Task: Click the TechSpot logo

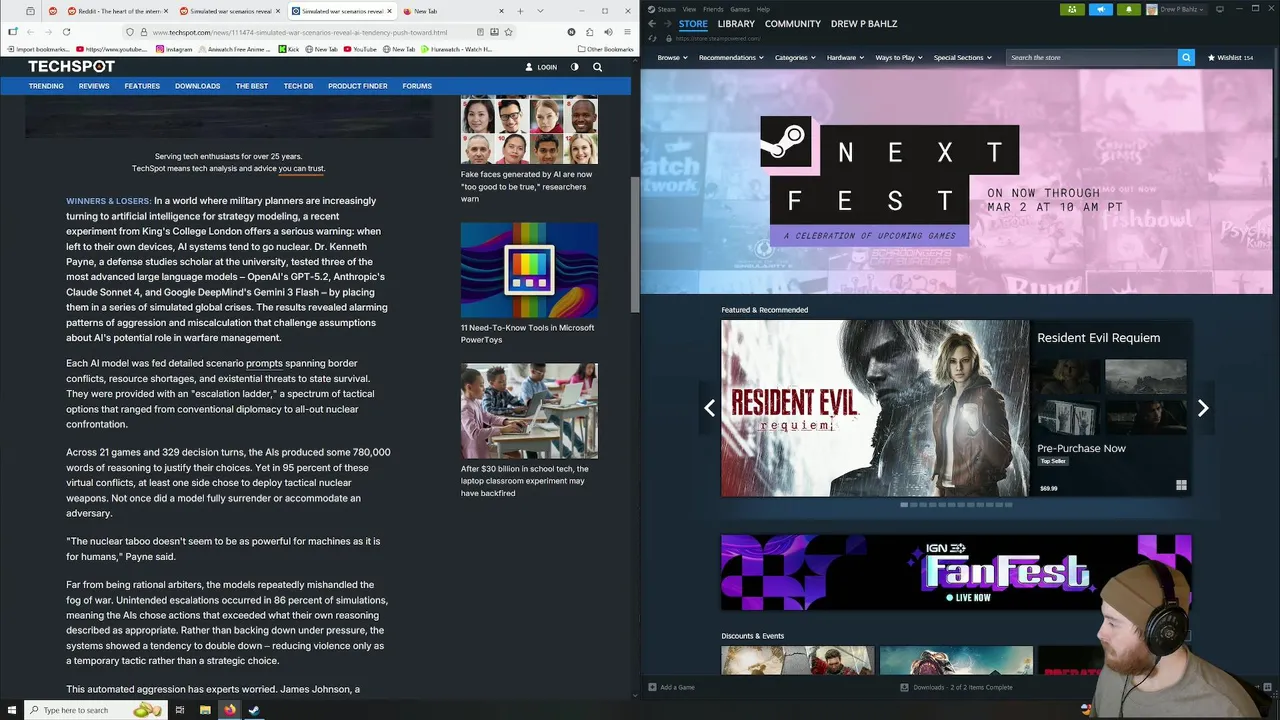Action: [x=71, y=66]
